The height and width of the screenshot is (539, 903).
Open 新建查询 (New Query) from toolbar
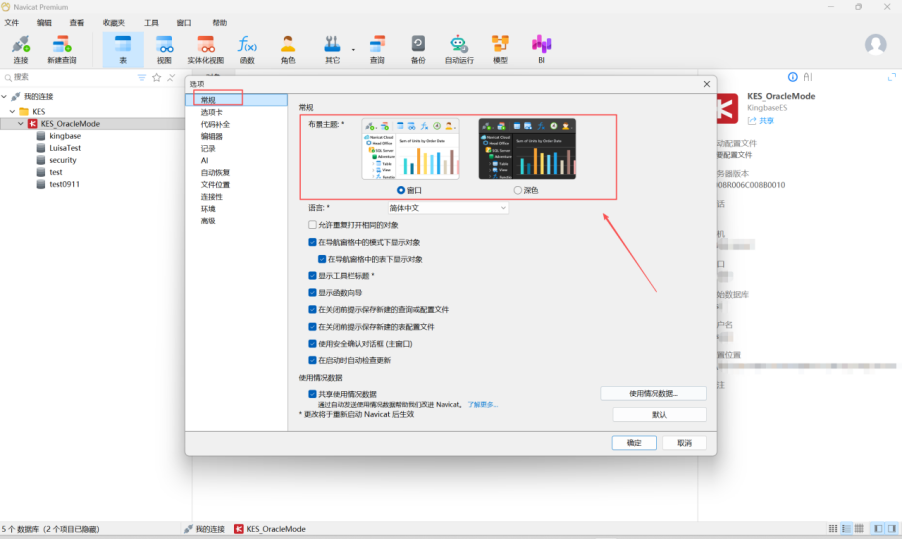(62, 46)
